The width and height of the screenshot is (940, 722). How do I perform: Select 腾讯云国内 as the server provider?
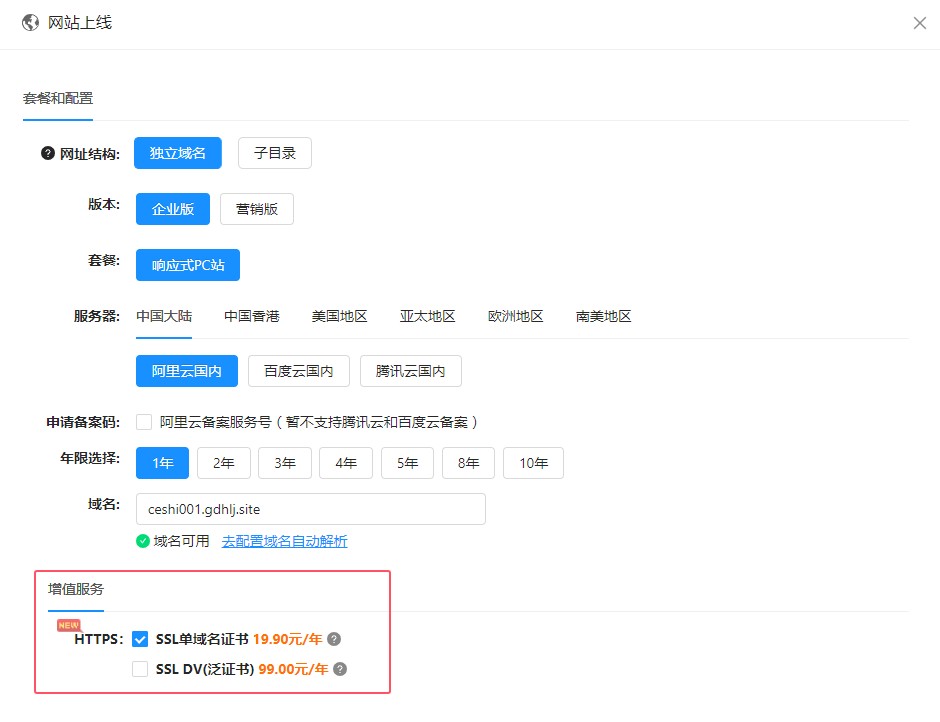coord(411,371)
